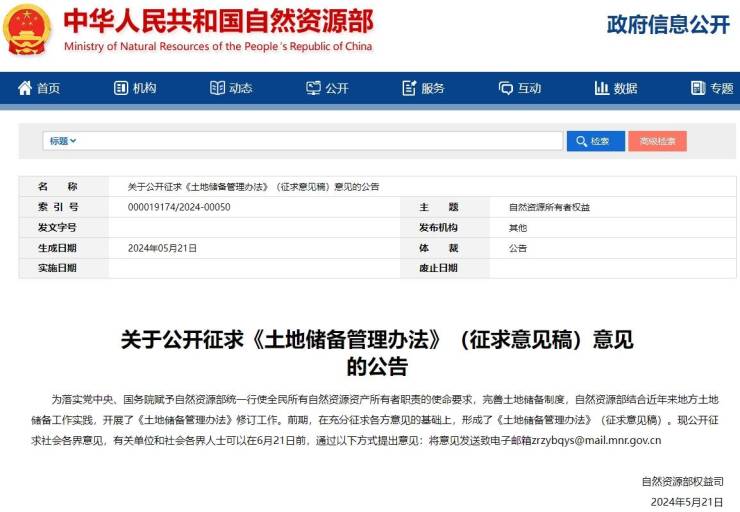The image size is (740, 512).
Task: Open the 数据 menu item
Action: click(x=625, y=88)
